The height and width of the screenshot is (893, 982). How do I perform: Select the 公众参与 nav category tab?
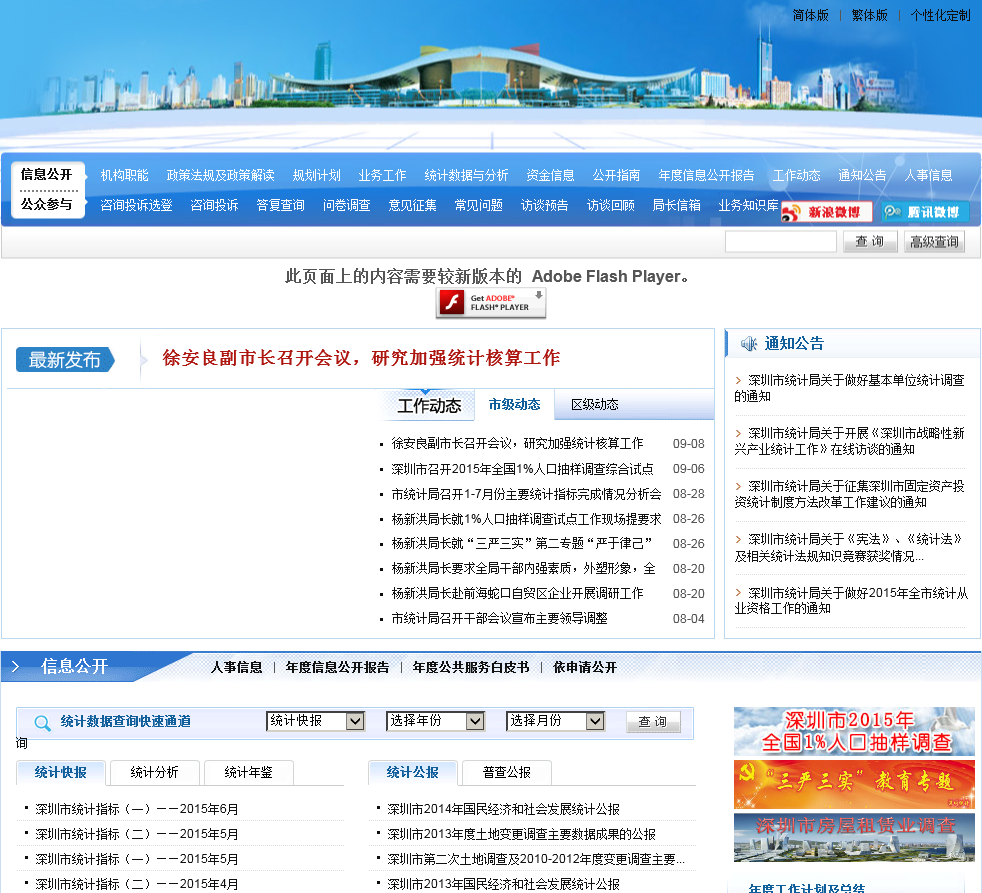(x=46, y=204)
